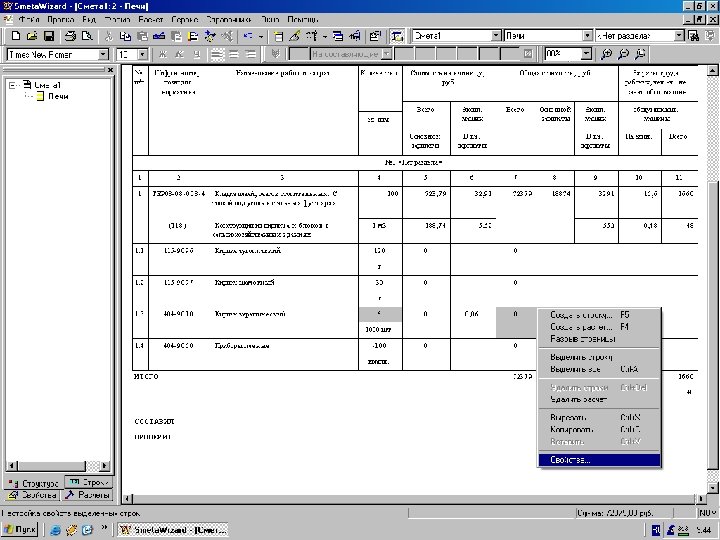Image resolution: width=720 pixels, height=540 pixels.
Task: Open the Файл menu
Action: (x=29, y=20)
